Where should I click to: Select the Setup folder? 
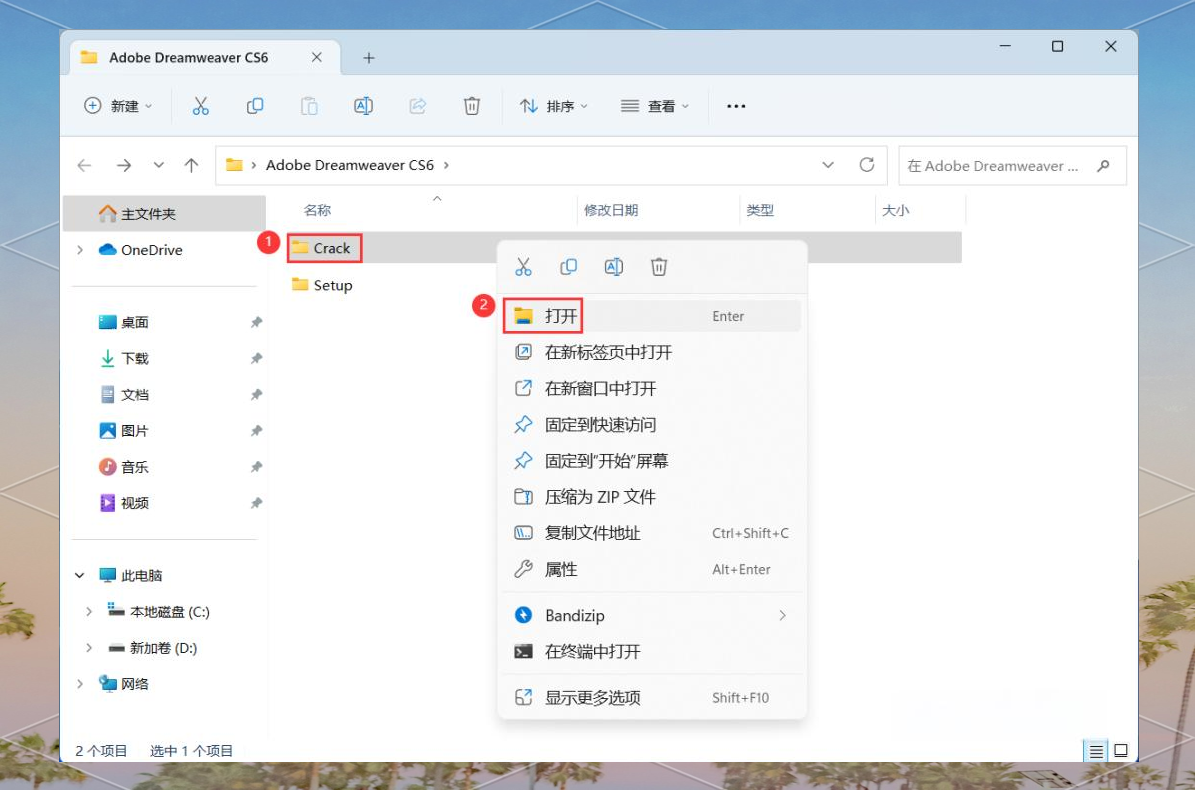coord(322,285)
